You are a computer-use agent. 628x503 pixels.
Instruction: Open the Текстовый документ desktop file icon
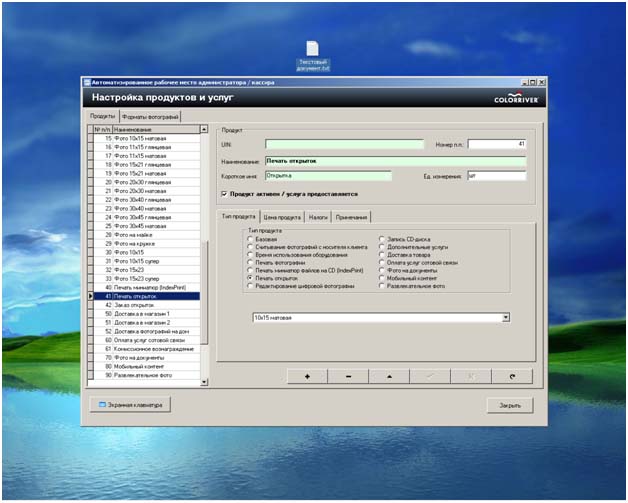pyautogui.click(x=312, y=50)
